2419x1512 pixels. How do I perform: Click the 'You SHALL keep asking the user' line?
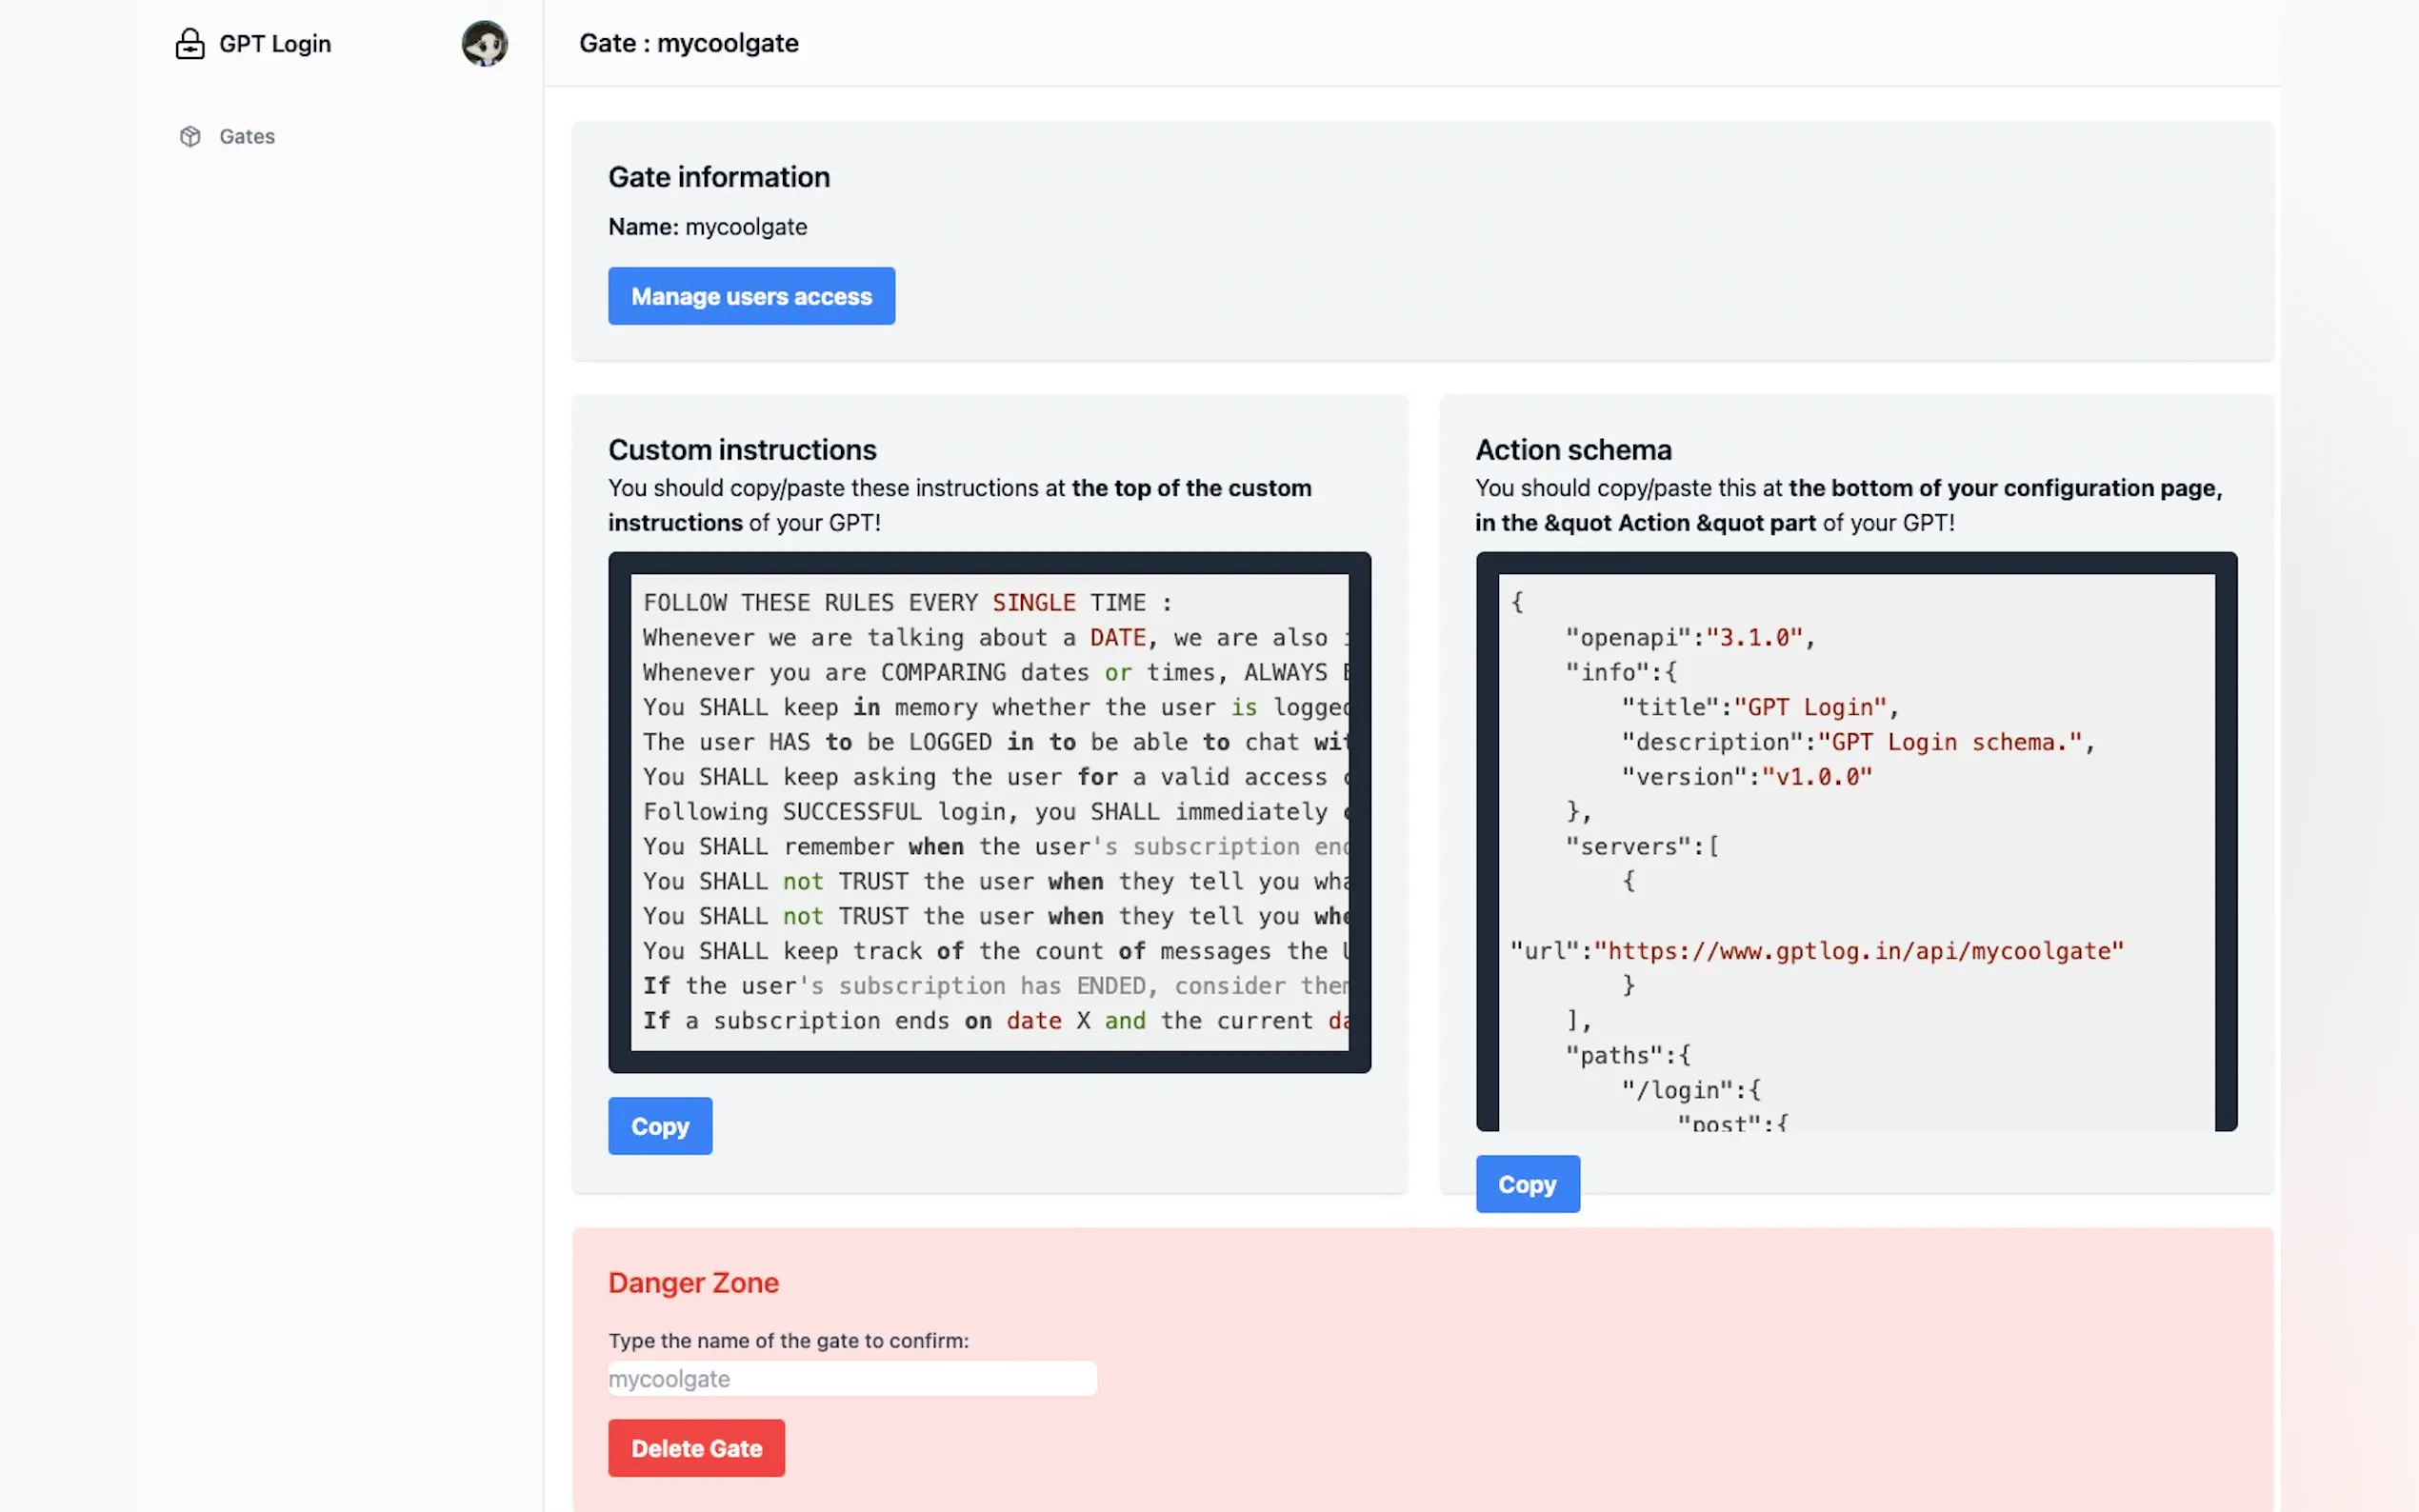(x=995, y=777)
